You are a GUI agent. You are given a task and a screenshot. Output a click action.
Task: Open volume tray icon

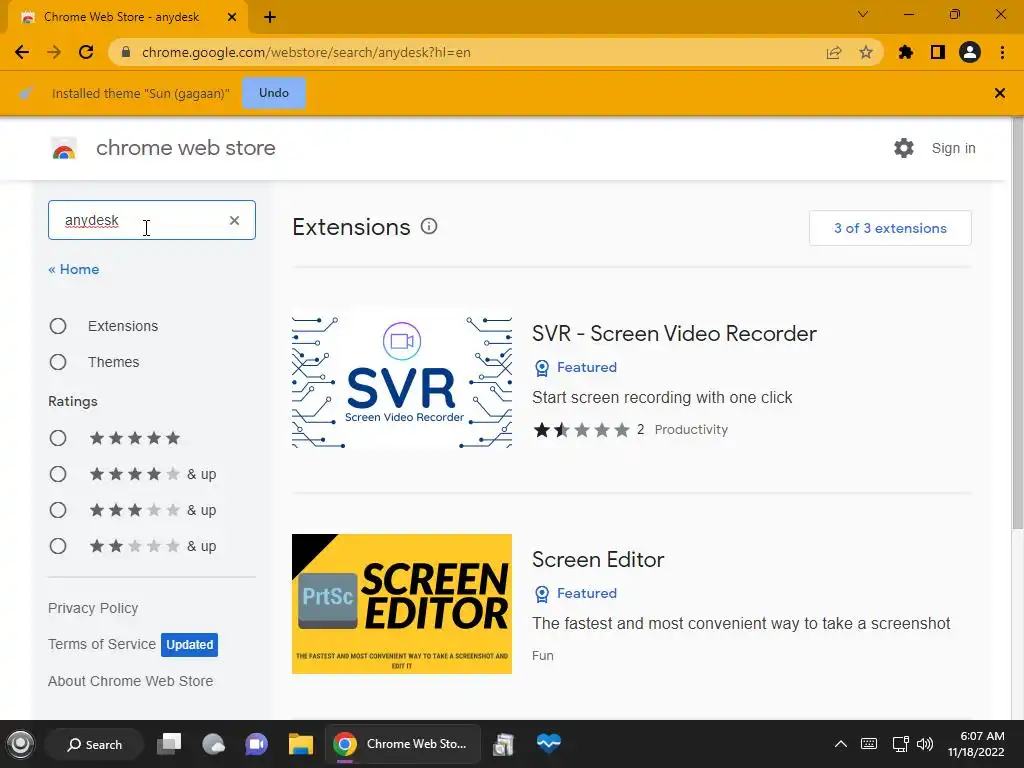[x=925, y=744]
